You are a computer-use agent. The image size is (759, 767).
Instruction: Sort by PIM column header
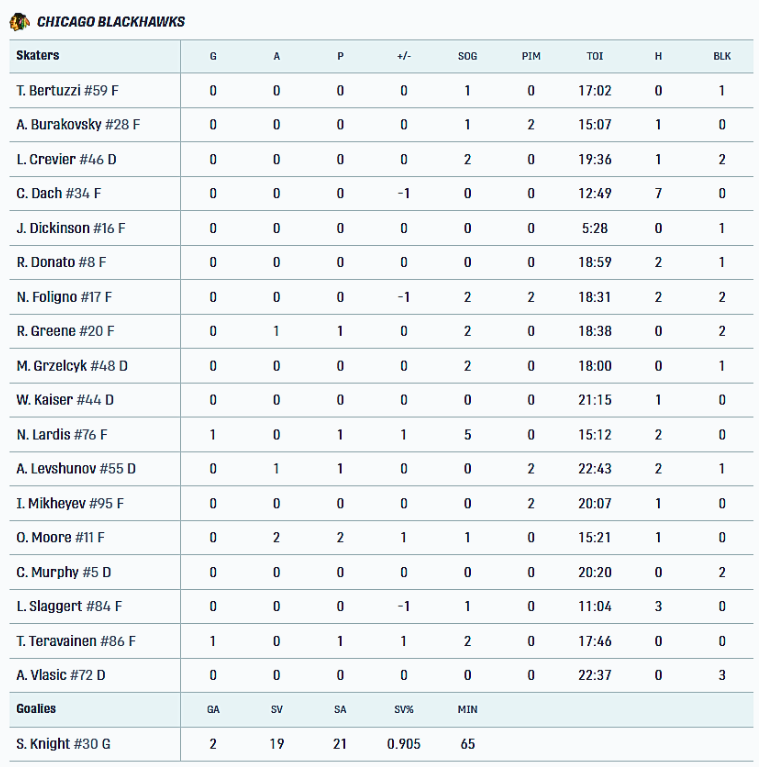[531, 56]
